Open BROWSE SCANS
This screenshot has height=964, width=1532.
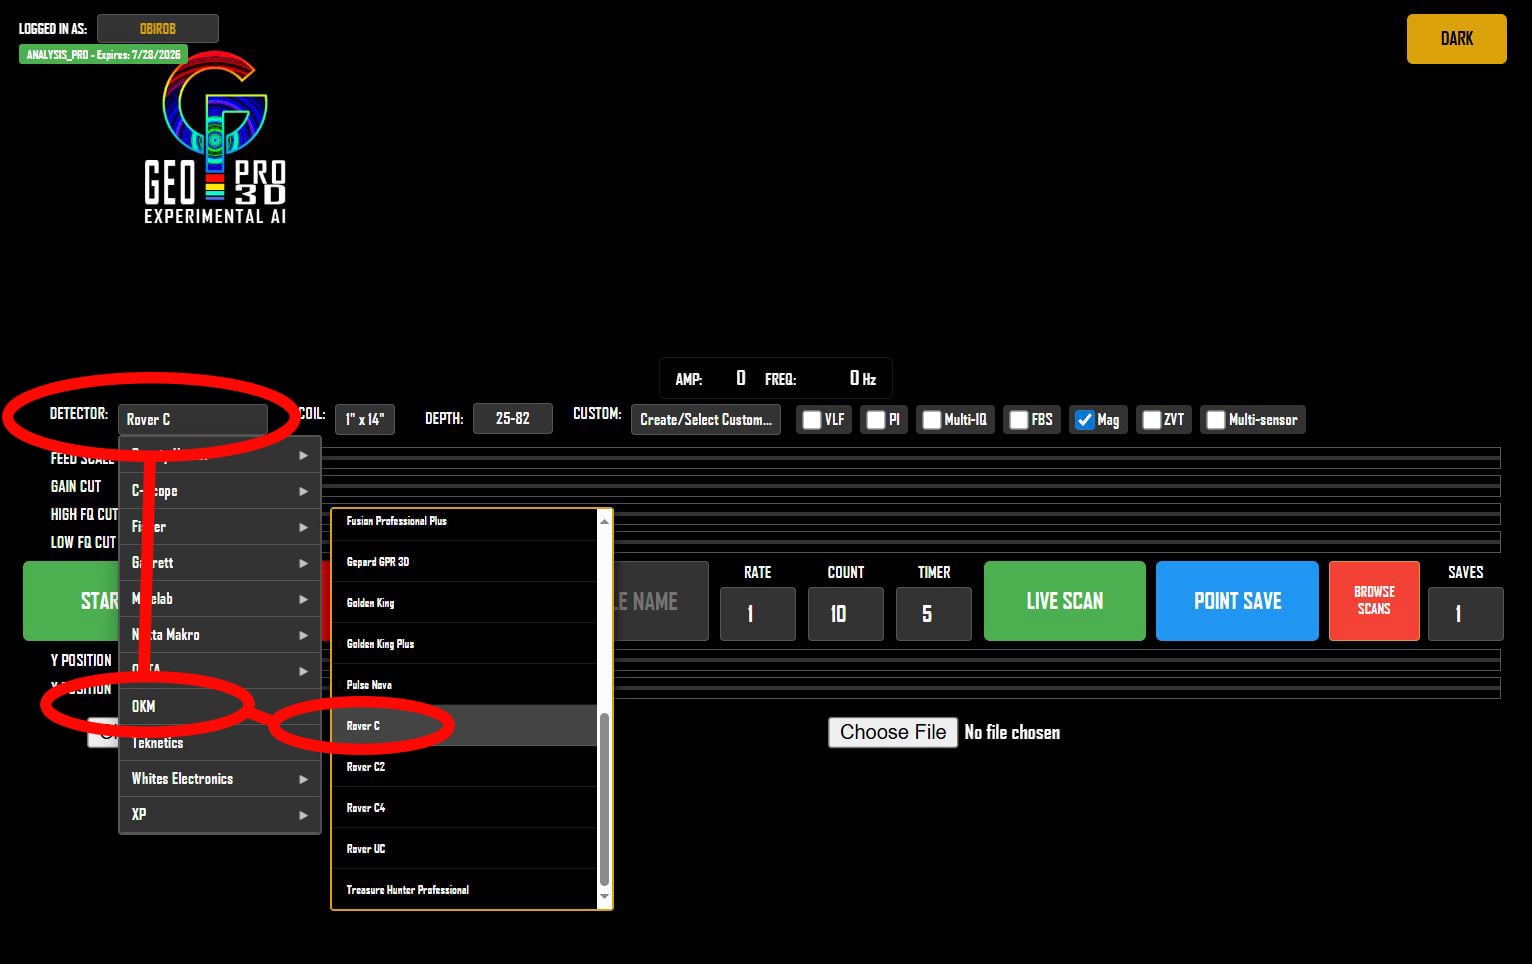(1374, 601)
